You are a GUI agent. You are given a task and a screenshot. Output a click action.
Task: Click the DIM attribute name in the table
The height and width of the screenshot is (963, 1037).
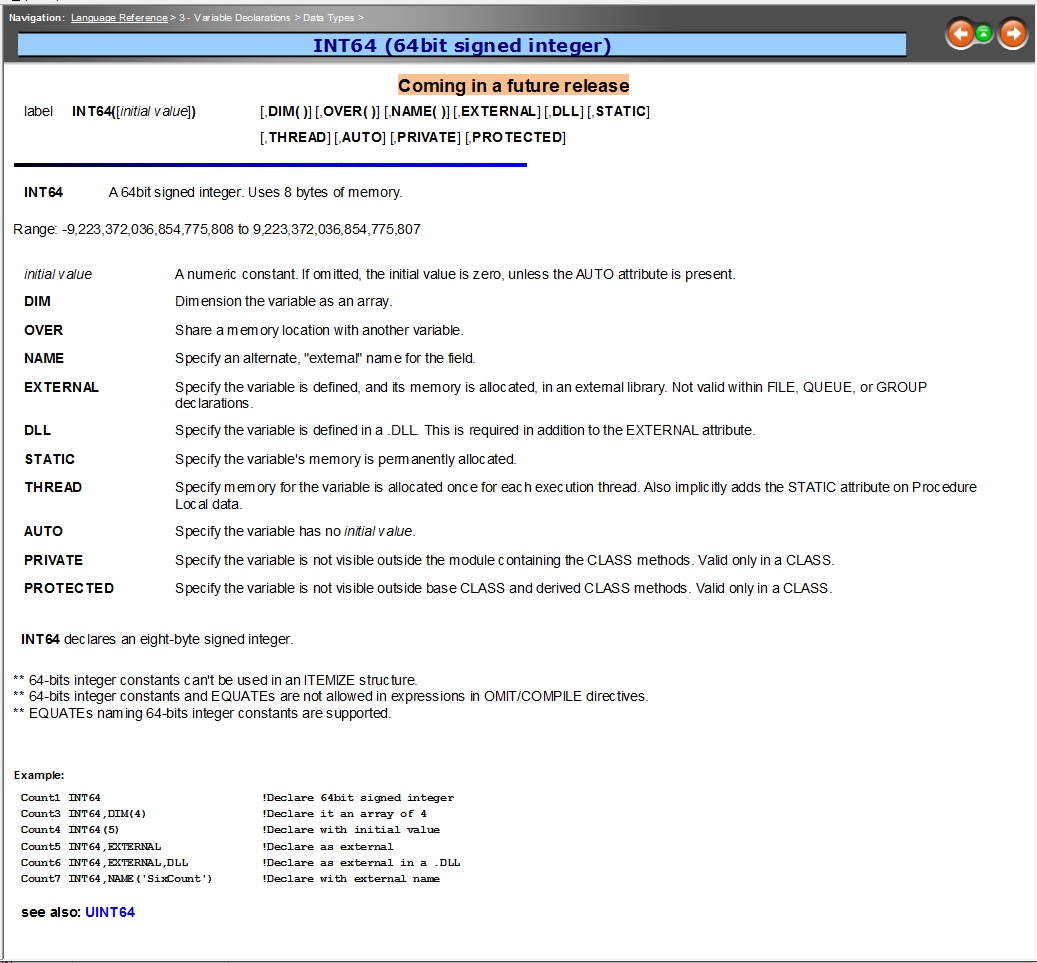tap(37, 301)
